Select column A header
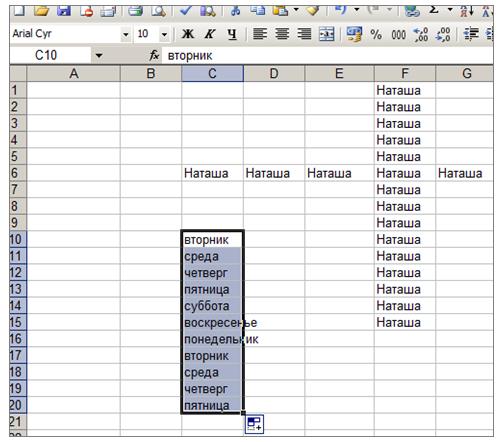This screenshot has width=503, height=442. [x=73, y=74]
